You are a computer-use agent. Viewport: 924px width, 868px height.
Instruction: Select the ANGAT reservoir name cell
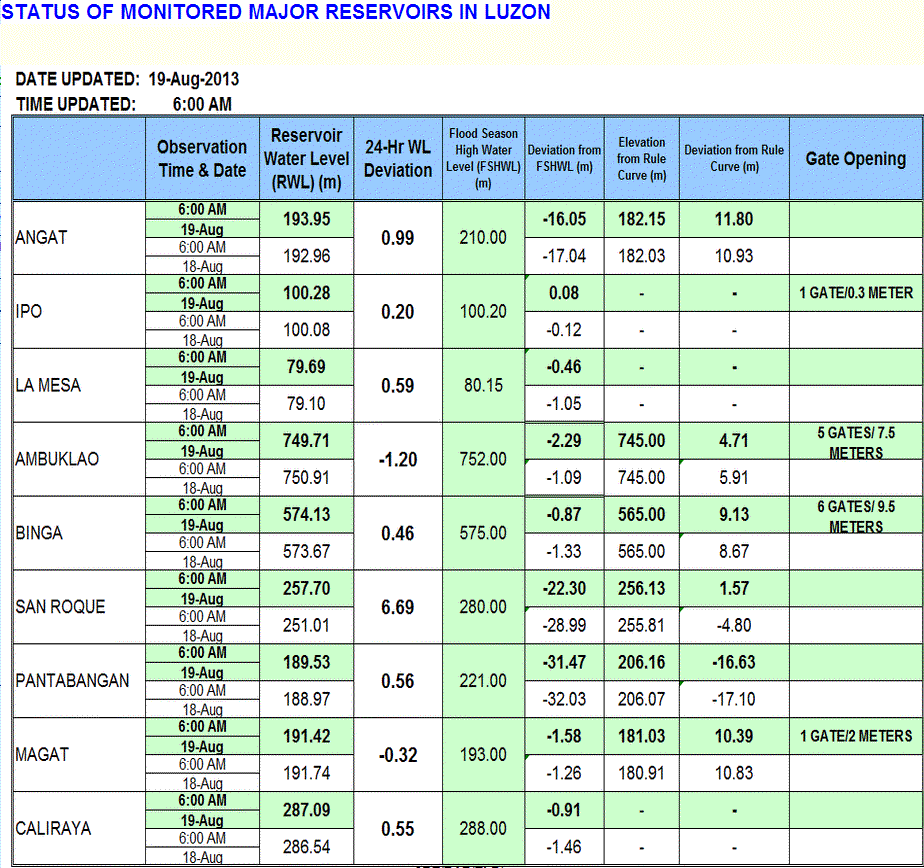tap(43, 238)
